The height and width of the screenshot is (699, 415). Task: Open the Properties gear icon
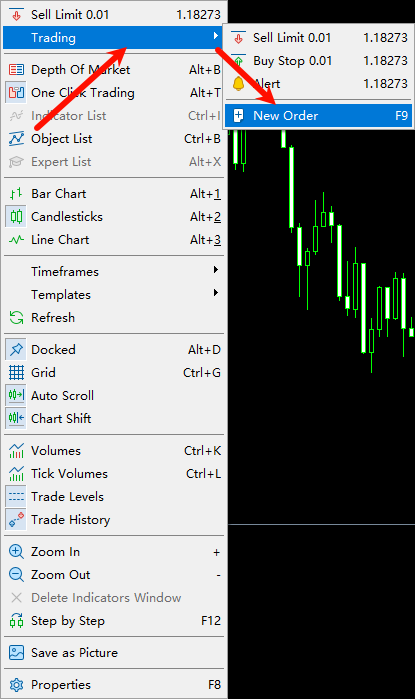[16, 685]
